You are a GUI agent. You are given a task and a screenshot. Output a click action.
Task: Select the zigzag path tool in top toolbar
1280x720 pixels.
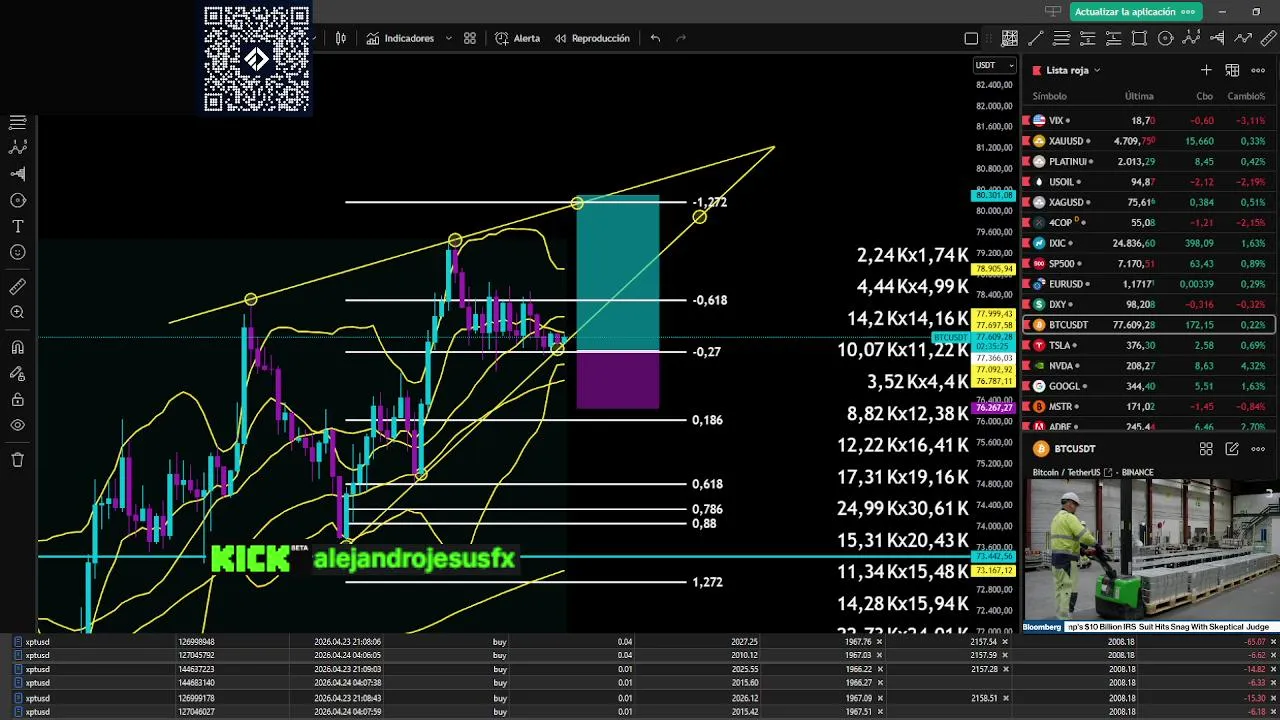click(x=1243, y=39)
